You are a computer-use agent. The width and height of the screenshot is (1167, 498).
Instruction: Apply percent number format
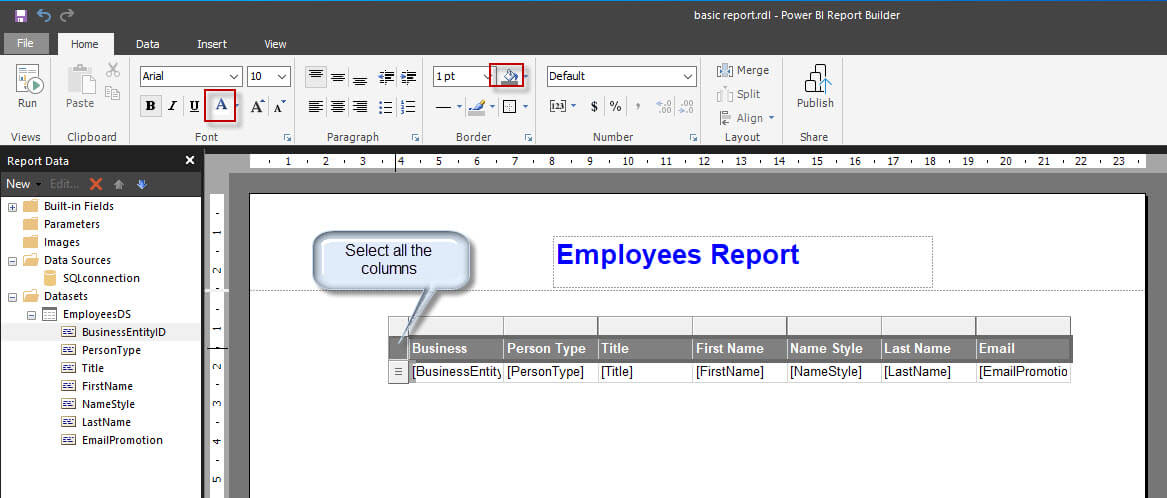point(616,106)
